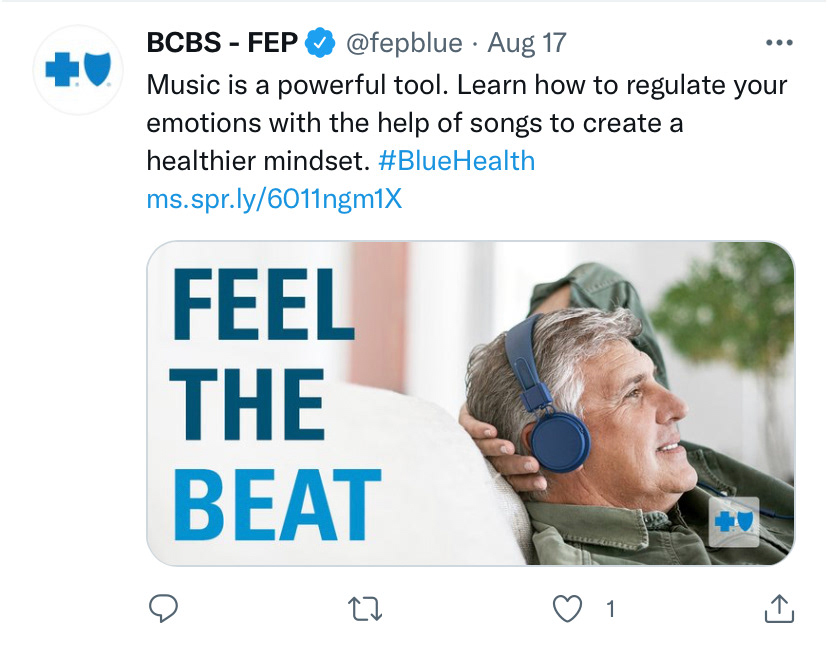The width and height of the screenshot is (828, 645).
Task: Click the @fepblue handle
Action: coord(404,43)
